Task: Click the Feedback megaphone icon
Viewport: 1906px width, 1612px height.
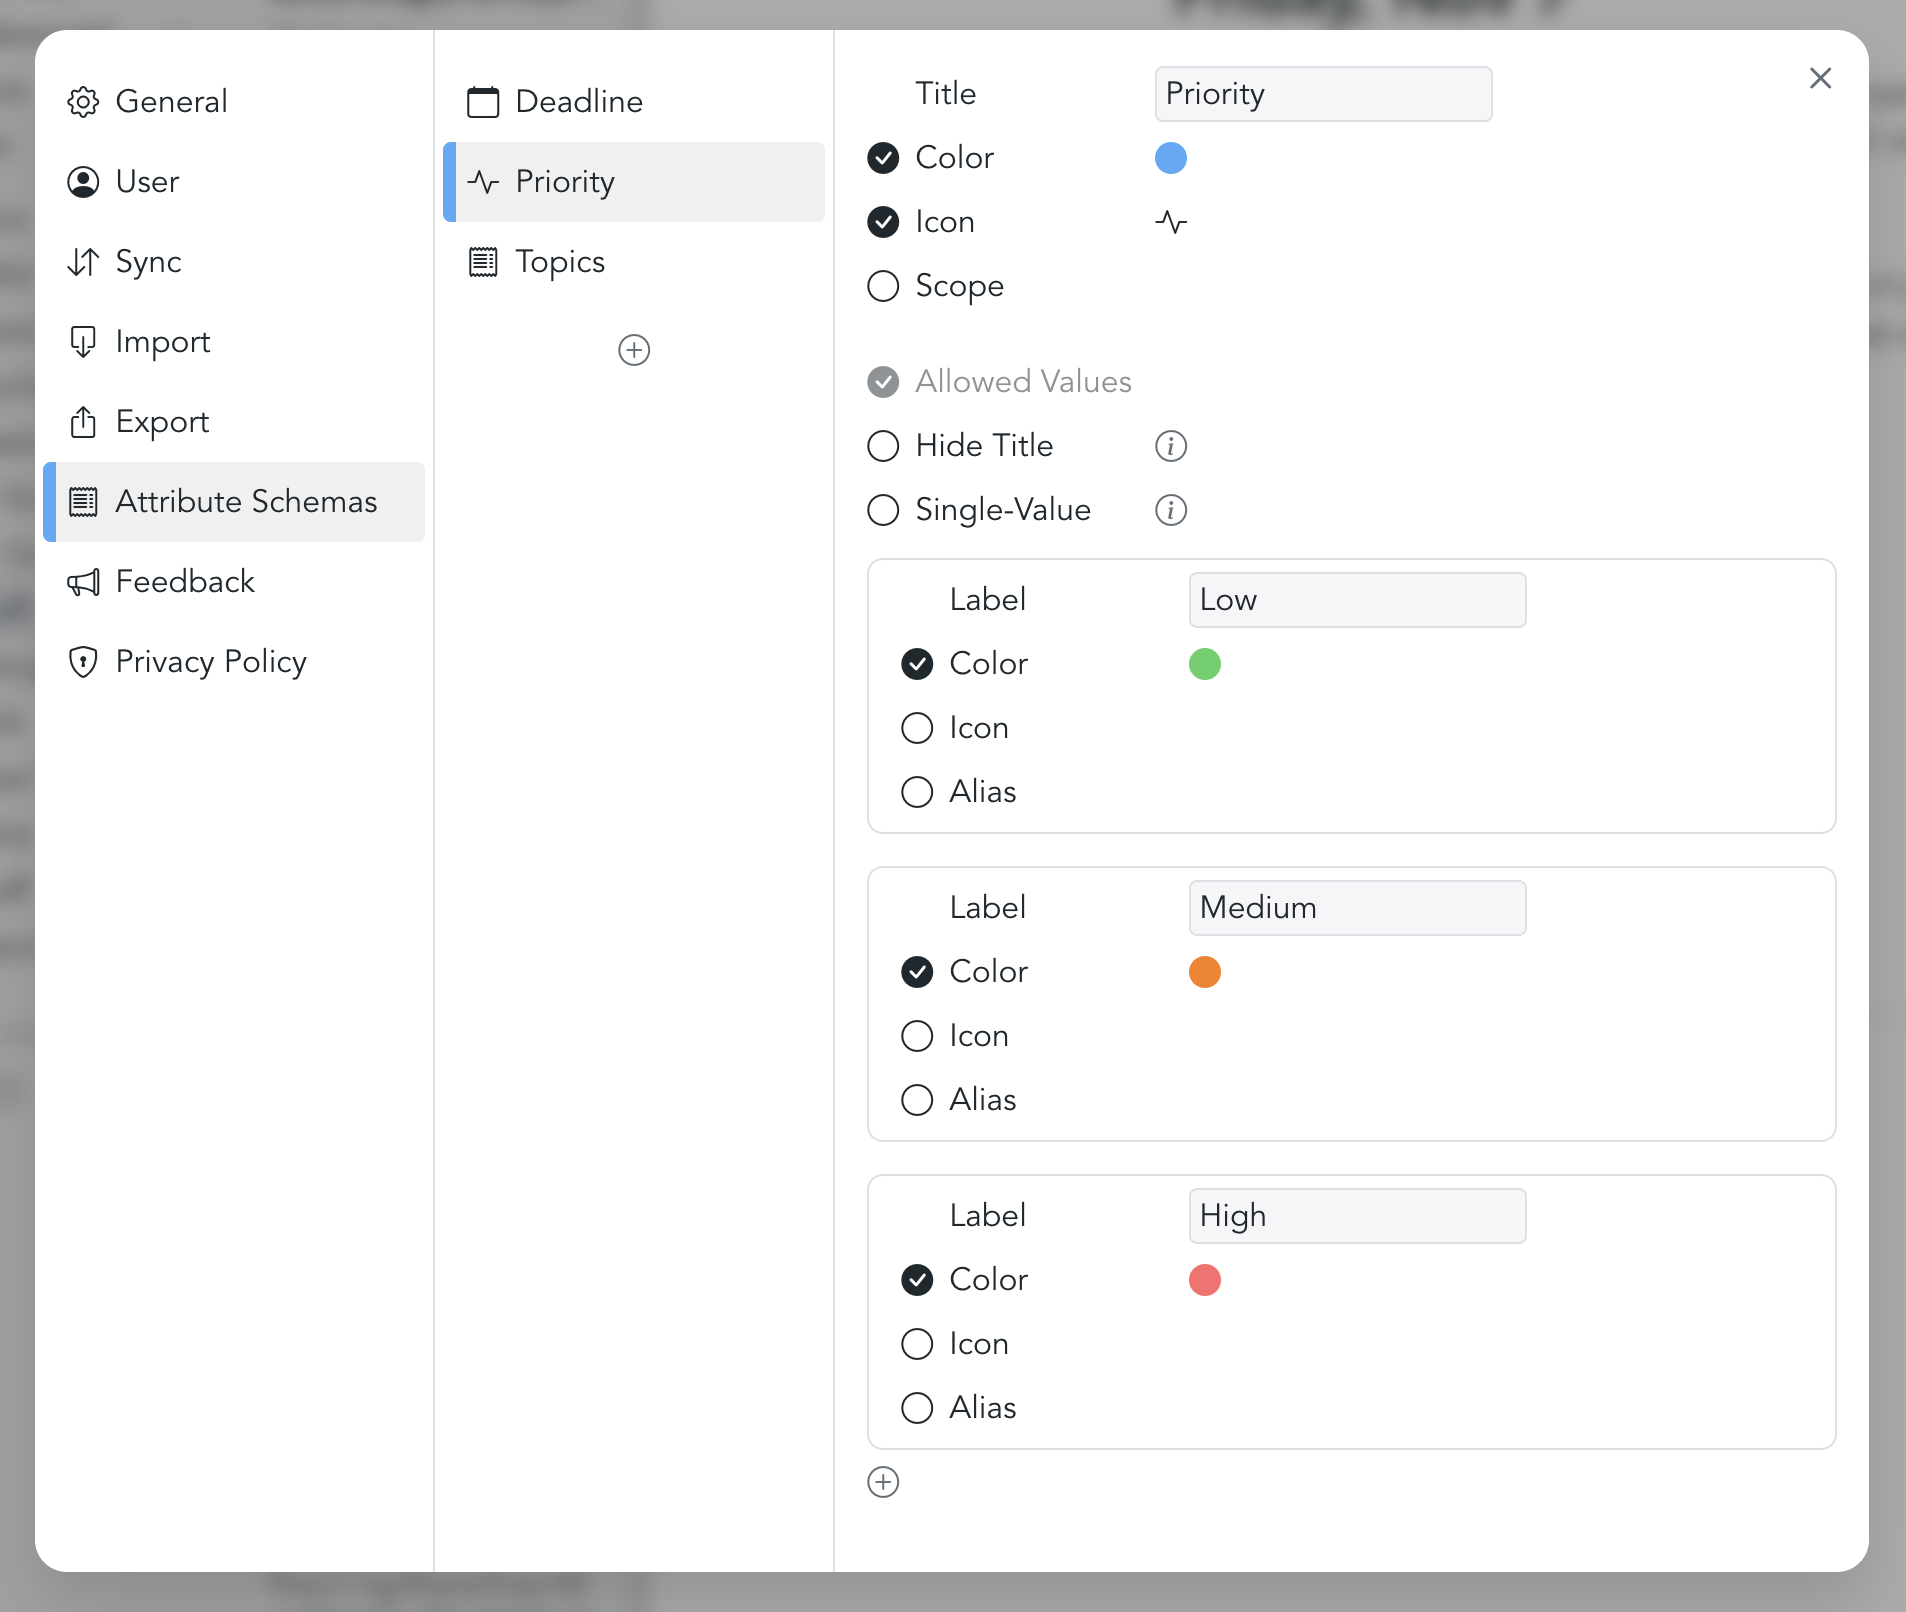Action: [x=83, y=582]
